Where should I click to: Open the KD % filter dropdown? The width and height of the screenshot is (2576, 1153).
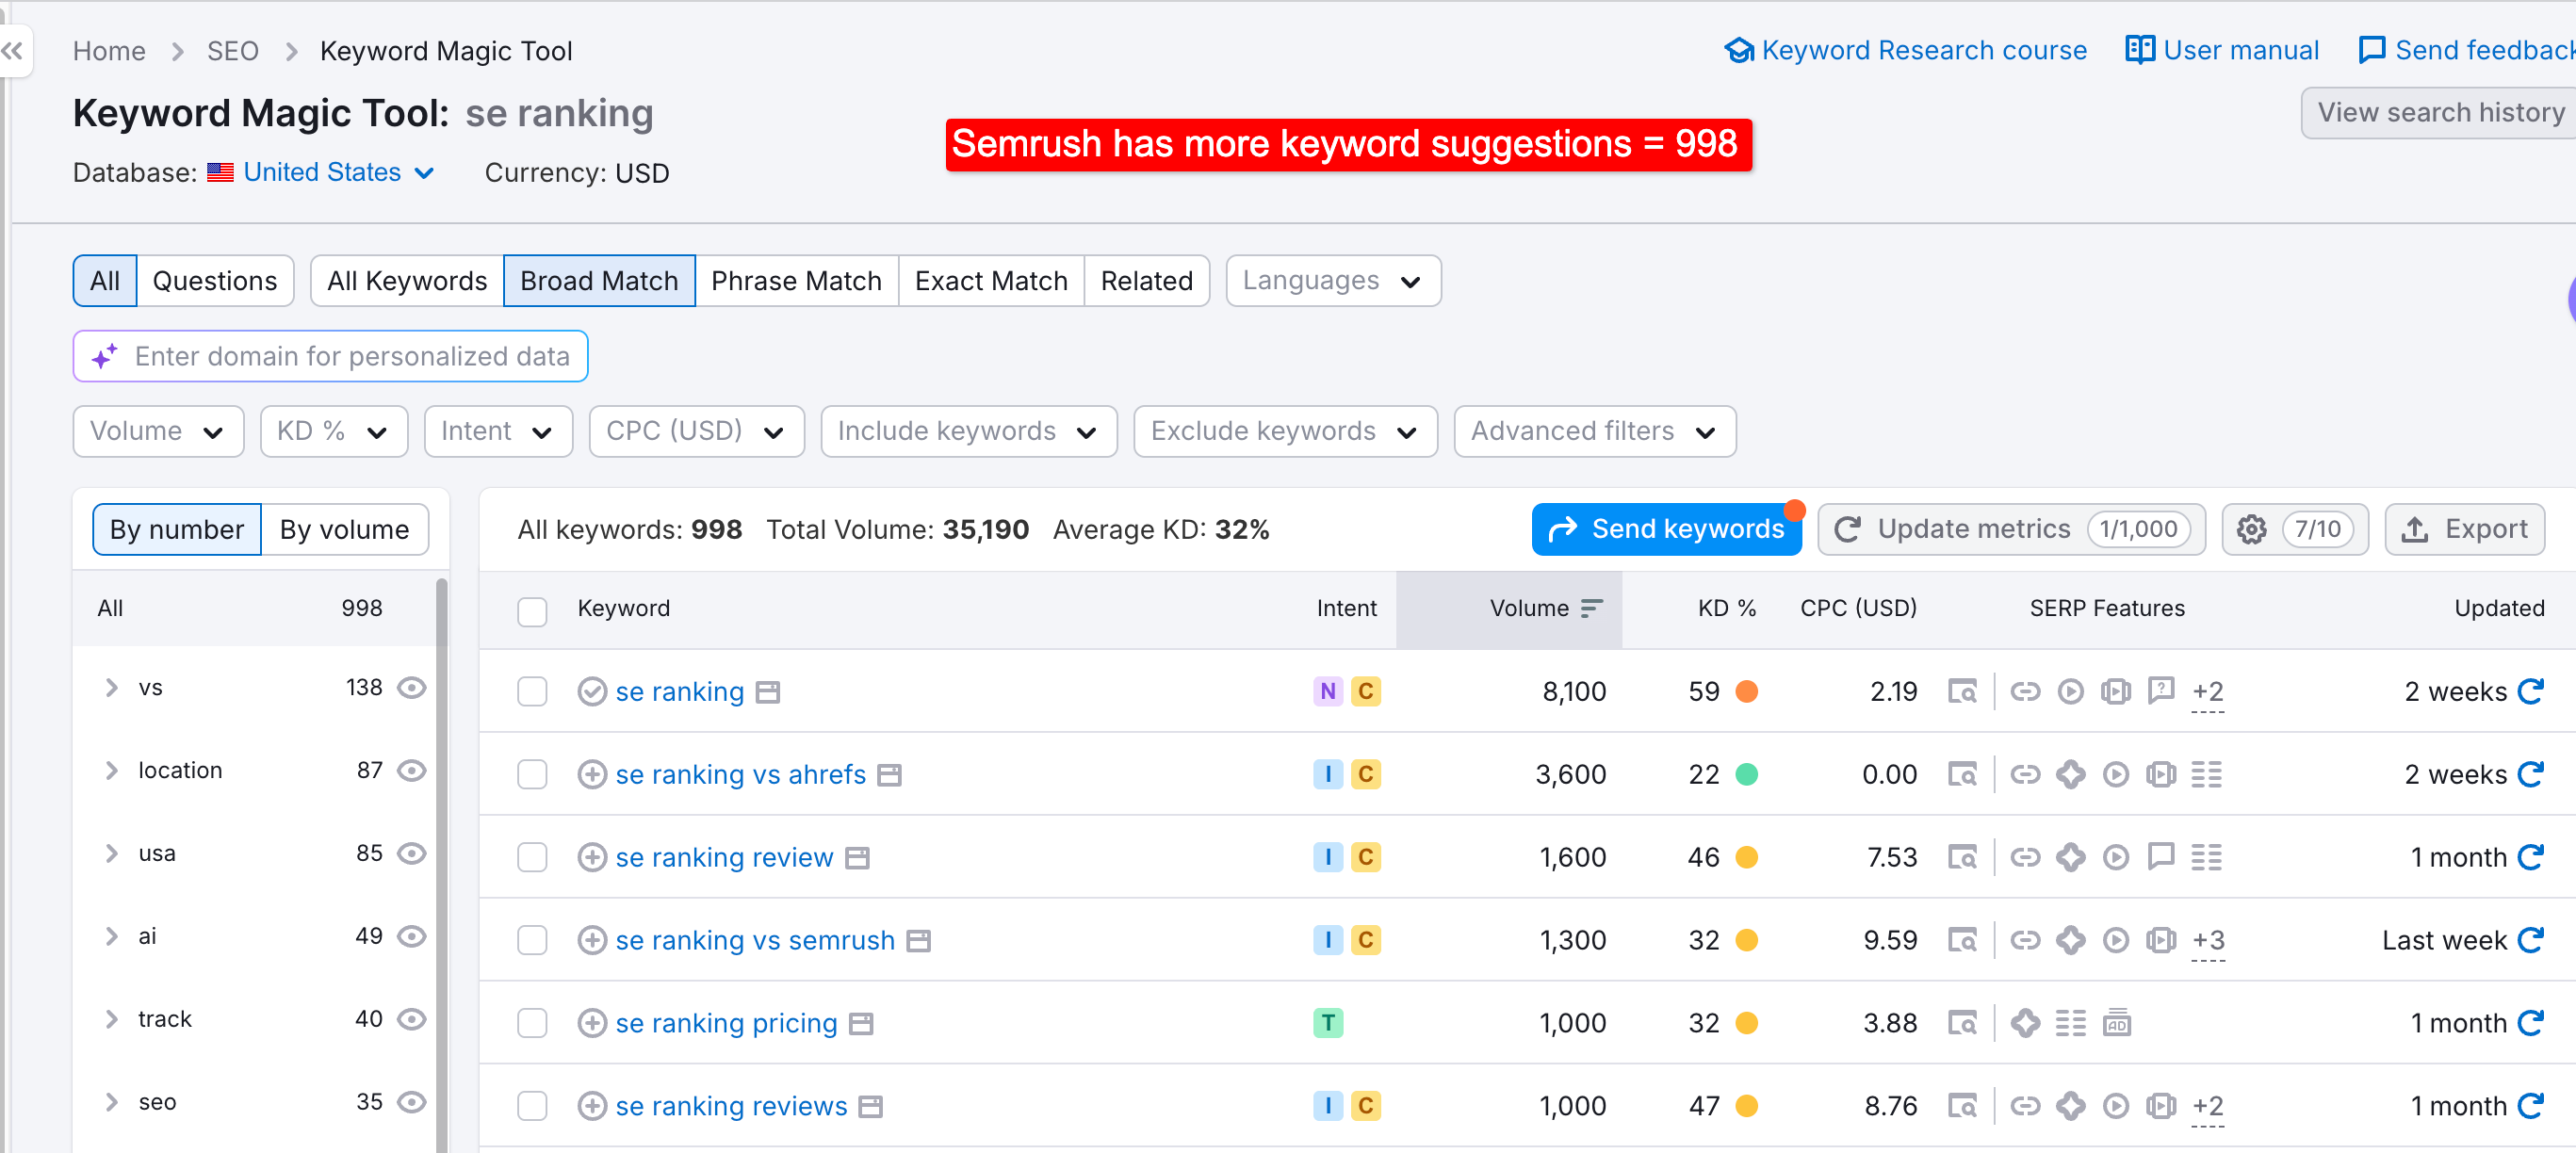[334, 431]
